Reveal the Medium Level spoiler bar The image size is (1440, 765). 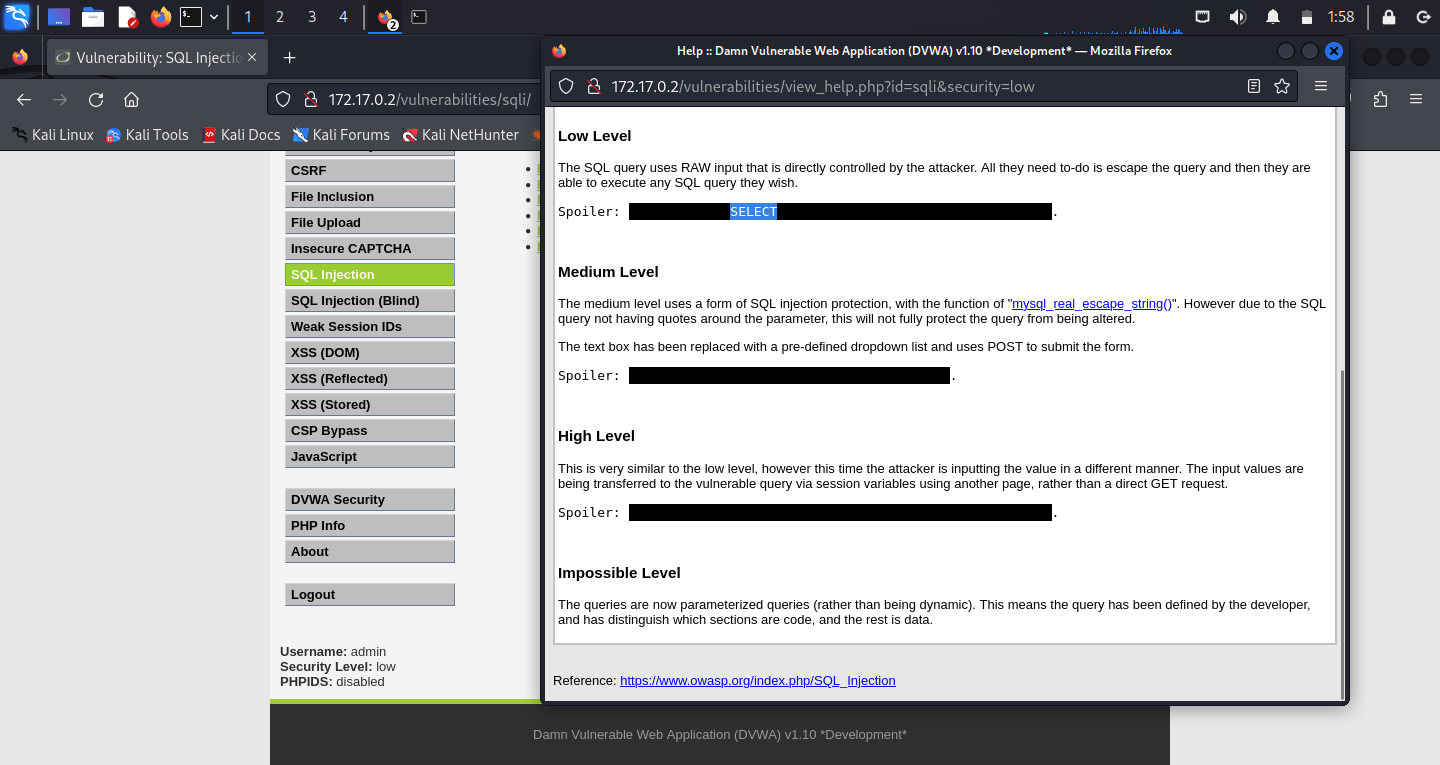point(789,376)
